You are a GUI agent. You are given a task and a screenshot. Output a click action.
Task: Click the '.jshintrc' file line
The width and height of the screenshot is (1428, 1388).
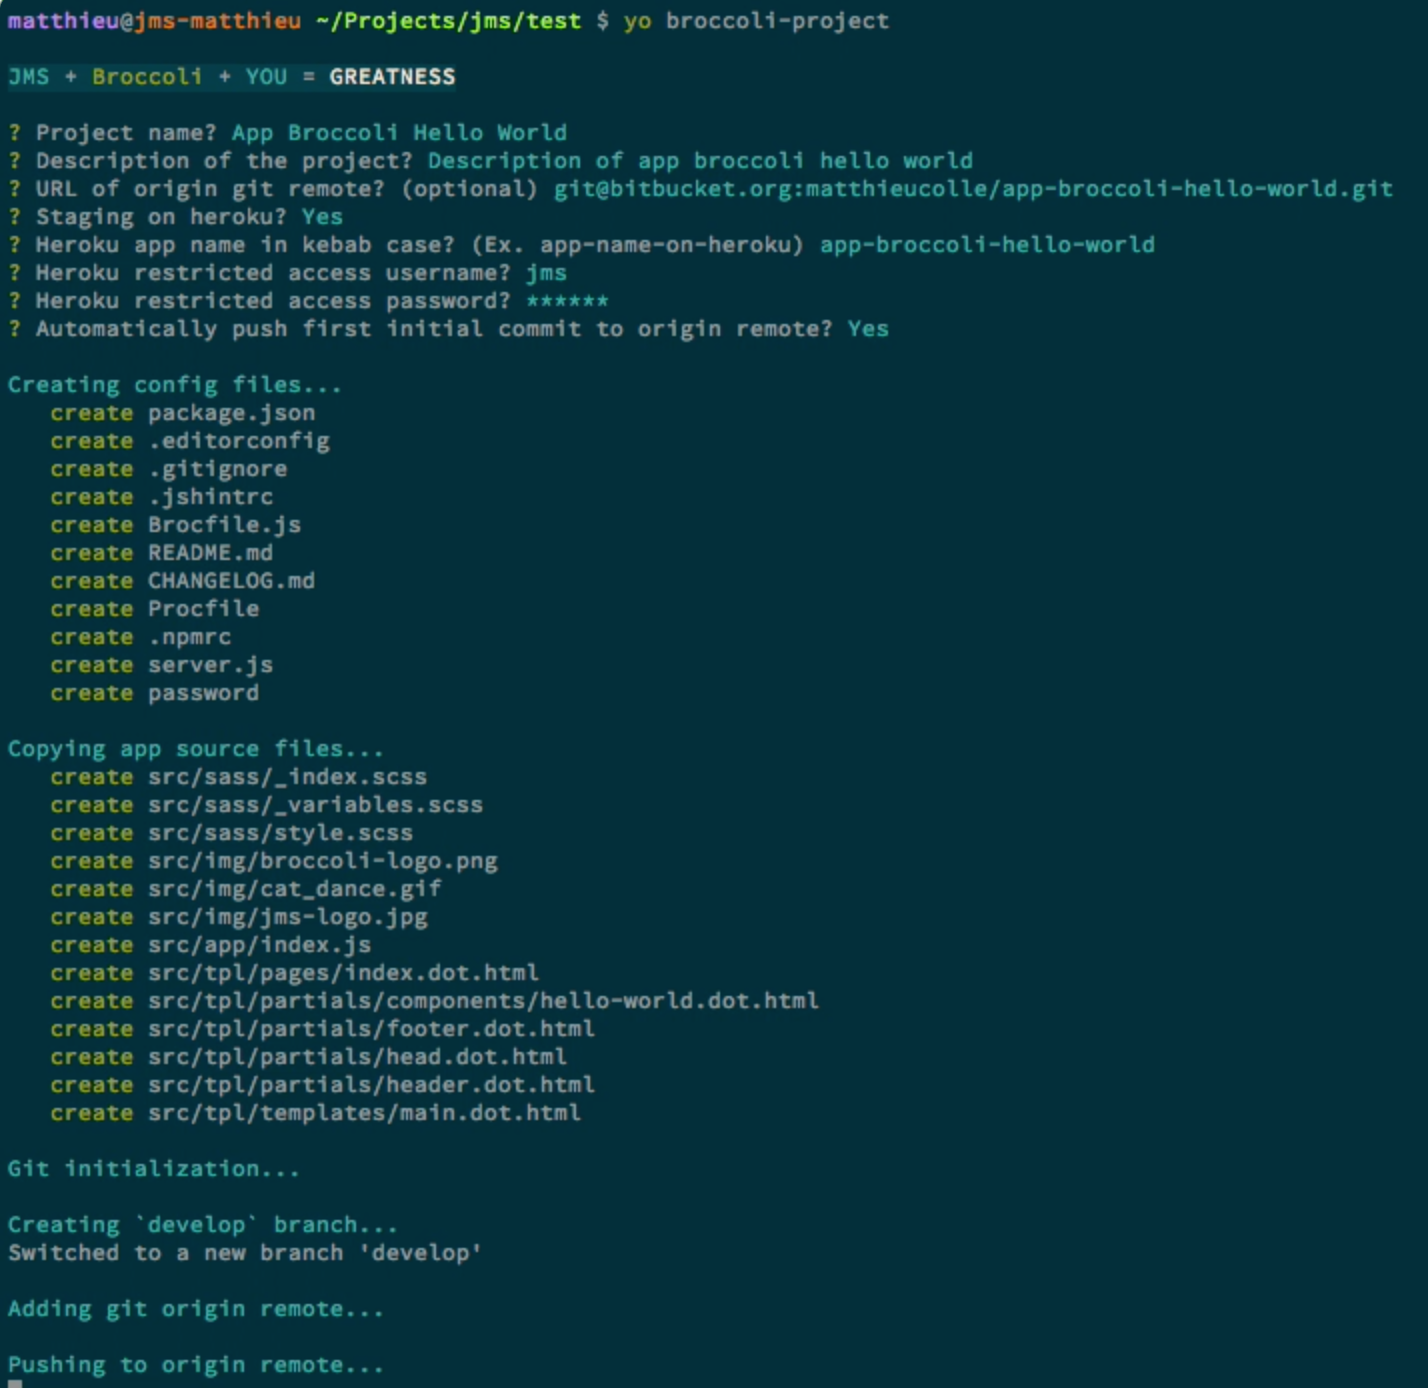(x=162, y=497)
